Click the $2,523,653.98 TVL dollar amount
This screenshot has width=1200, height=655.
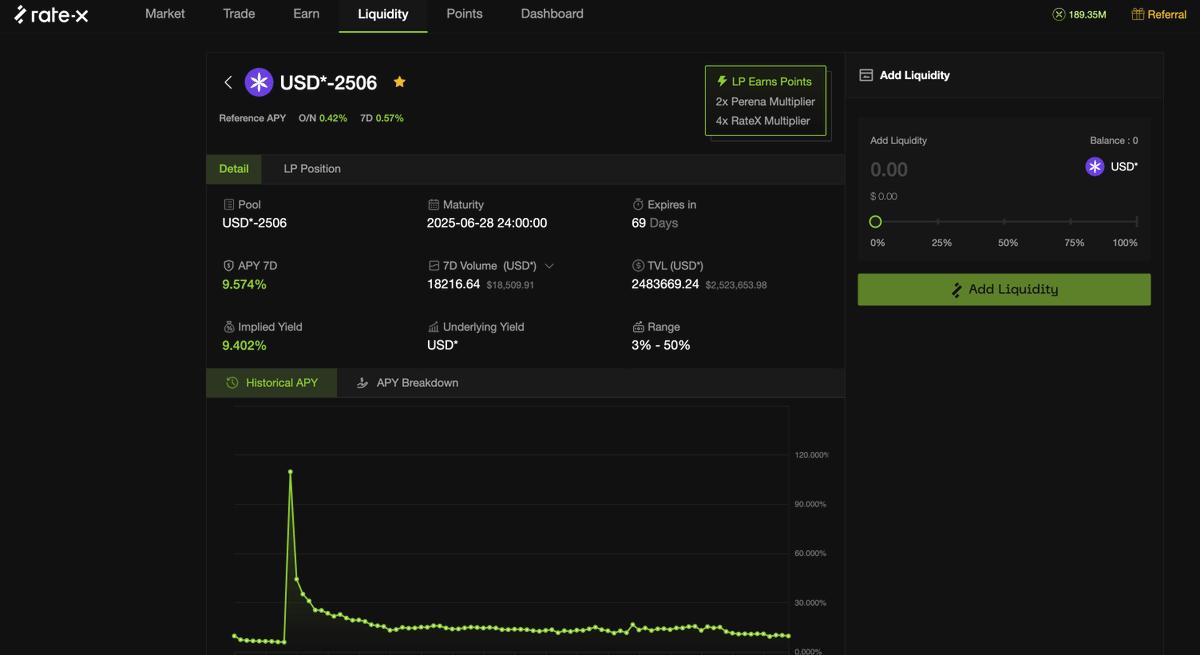[736, 285]
